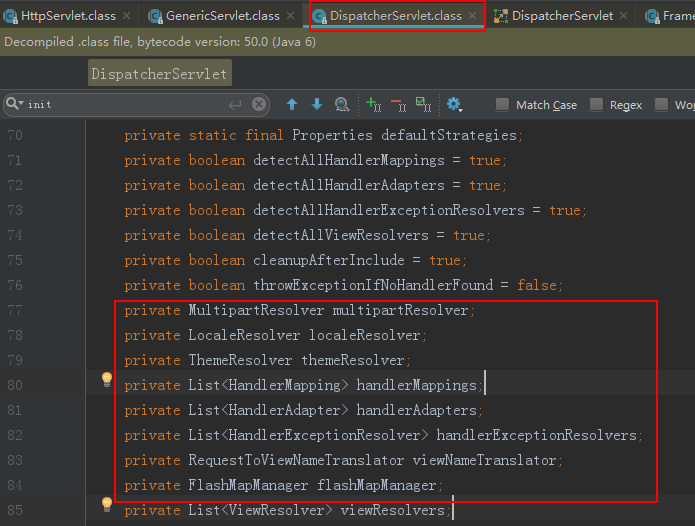Click line number 77 in the gutter
Screen dimensions: 695x526
click(x=15, y=310)
